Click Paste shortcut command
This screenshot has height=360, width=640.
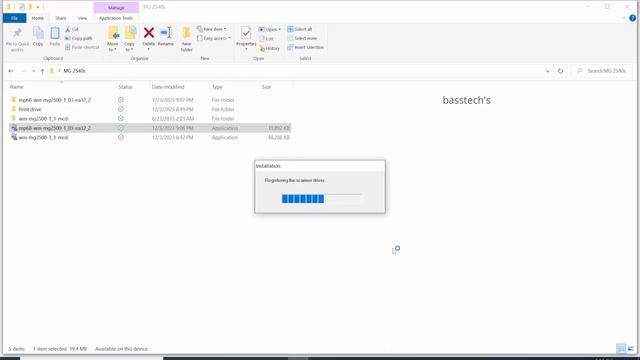[82, 47]
